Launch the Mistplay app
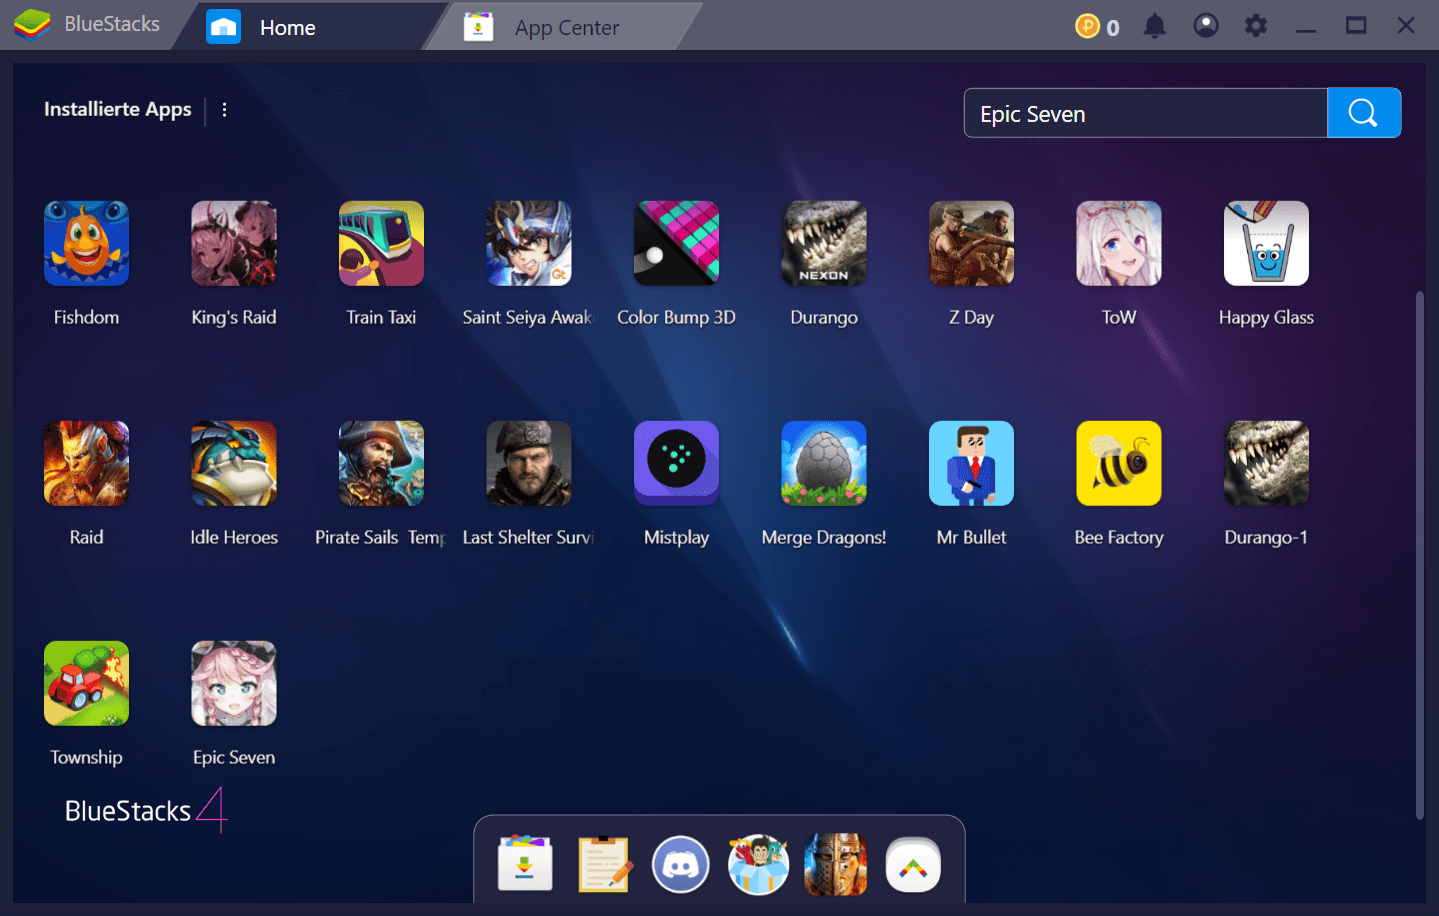1439x916 pixels. click(676, 463)
